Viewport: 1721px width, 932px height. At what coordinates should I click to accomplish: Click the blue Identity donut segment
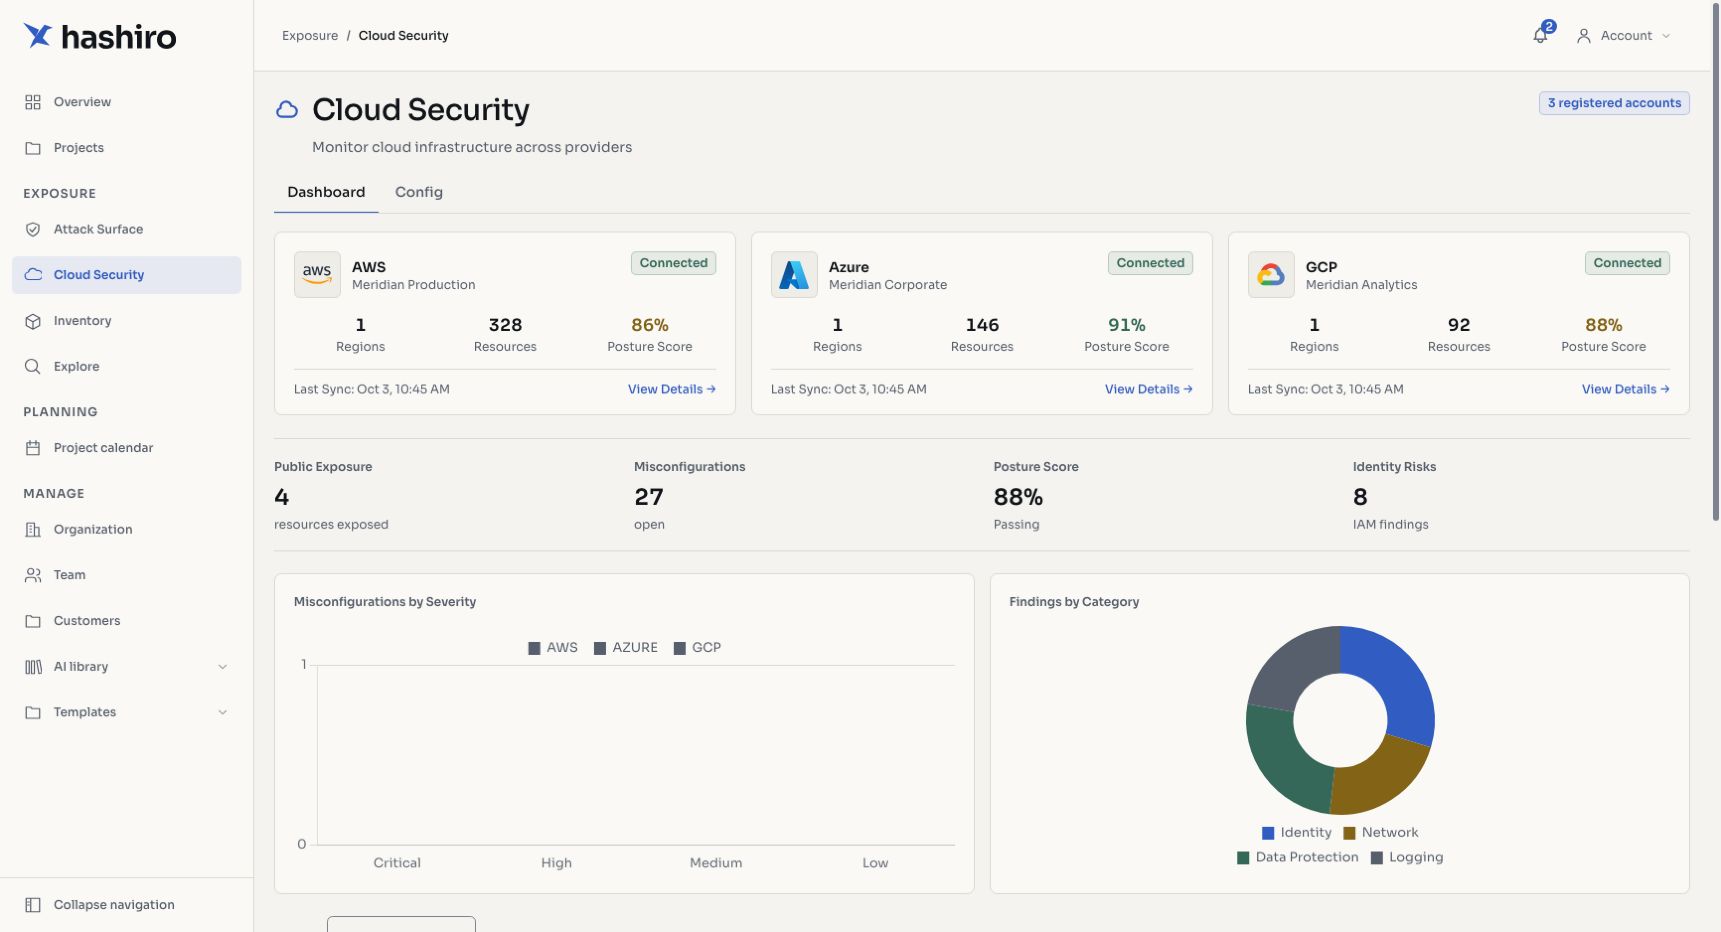pos(1396,680)
